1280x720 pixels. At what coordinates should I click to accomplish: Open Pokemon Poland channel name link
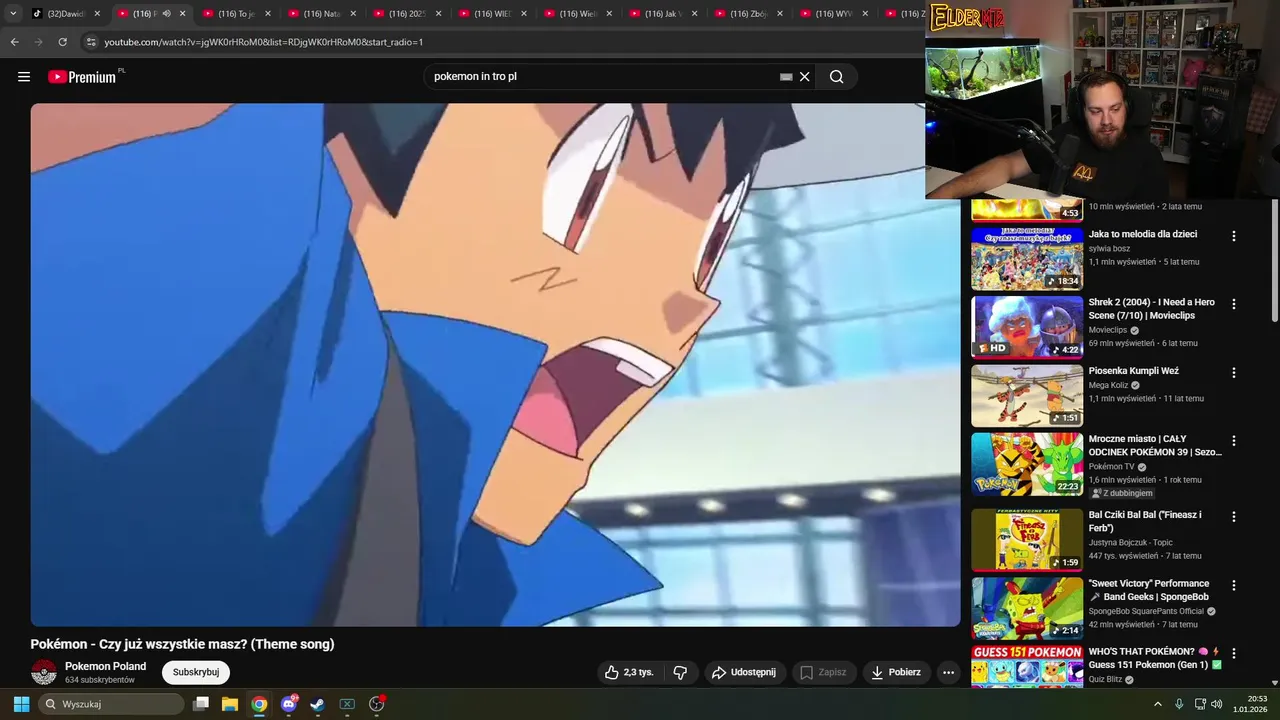point(105,666)
